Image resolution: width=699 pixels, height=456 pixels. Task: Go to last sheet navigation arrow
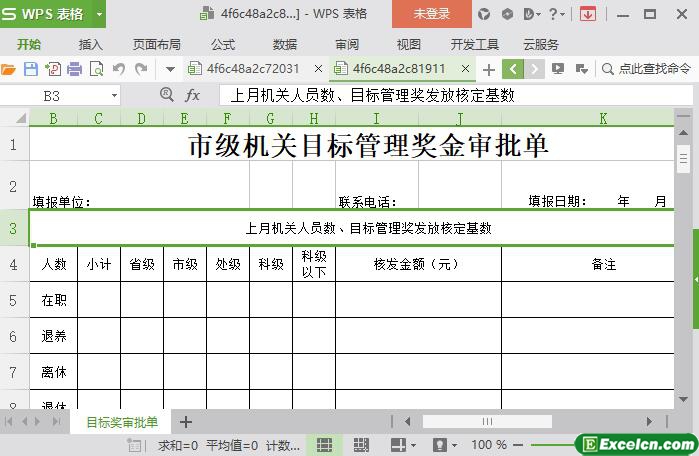(56, 421)
